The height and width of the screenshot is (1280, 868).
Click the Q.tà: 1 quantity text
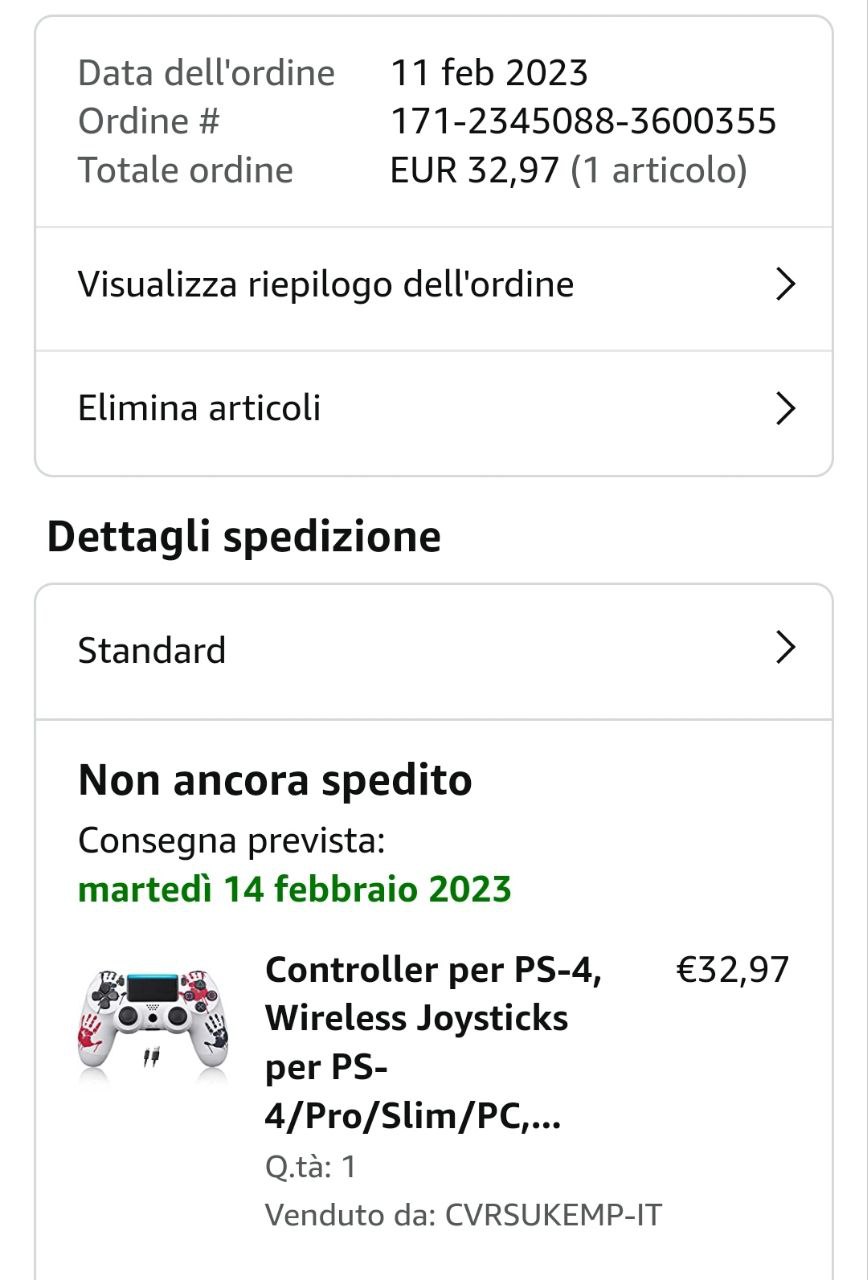(310, 1167)
